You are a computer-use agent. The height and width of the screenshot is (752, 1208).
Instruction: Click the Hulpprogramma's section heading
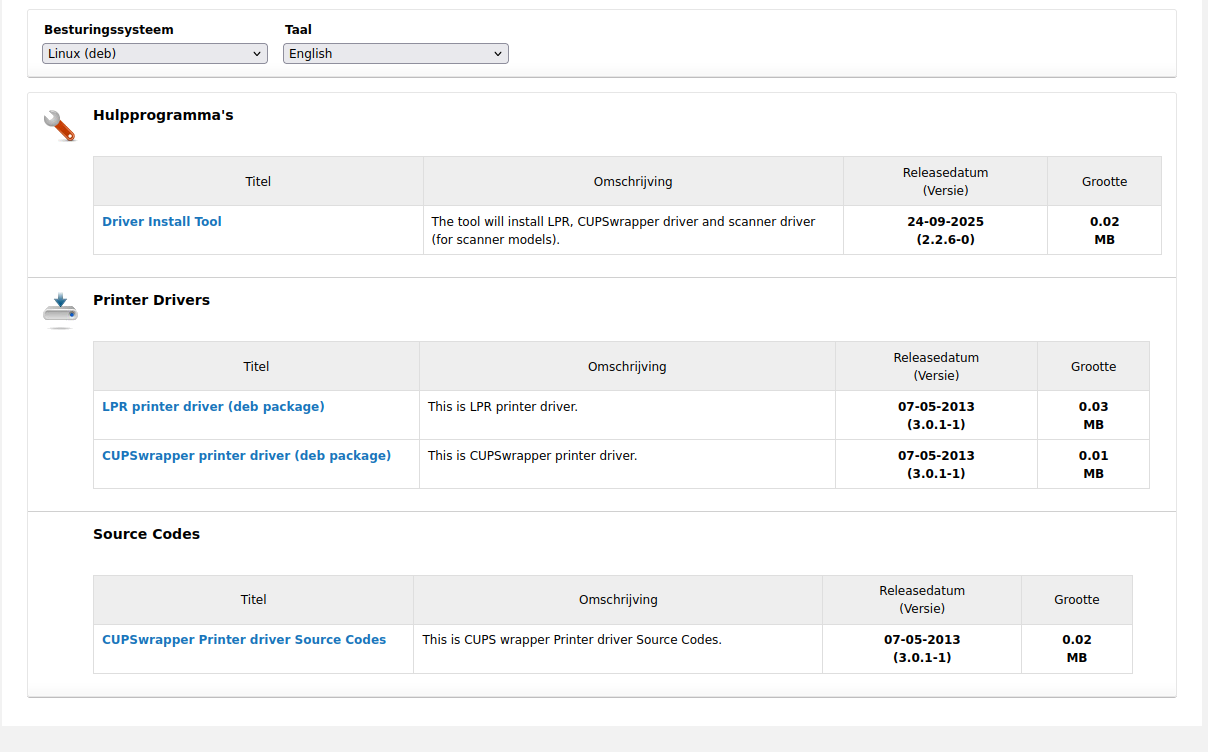[x=163, y=115]
